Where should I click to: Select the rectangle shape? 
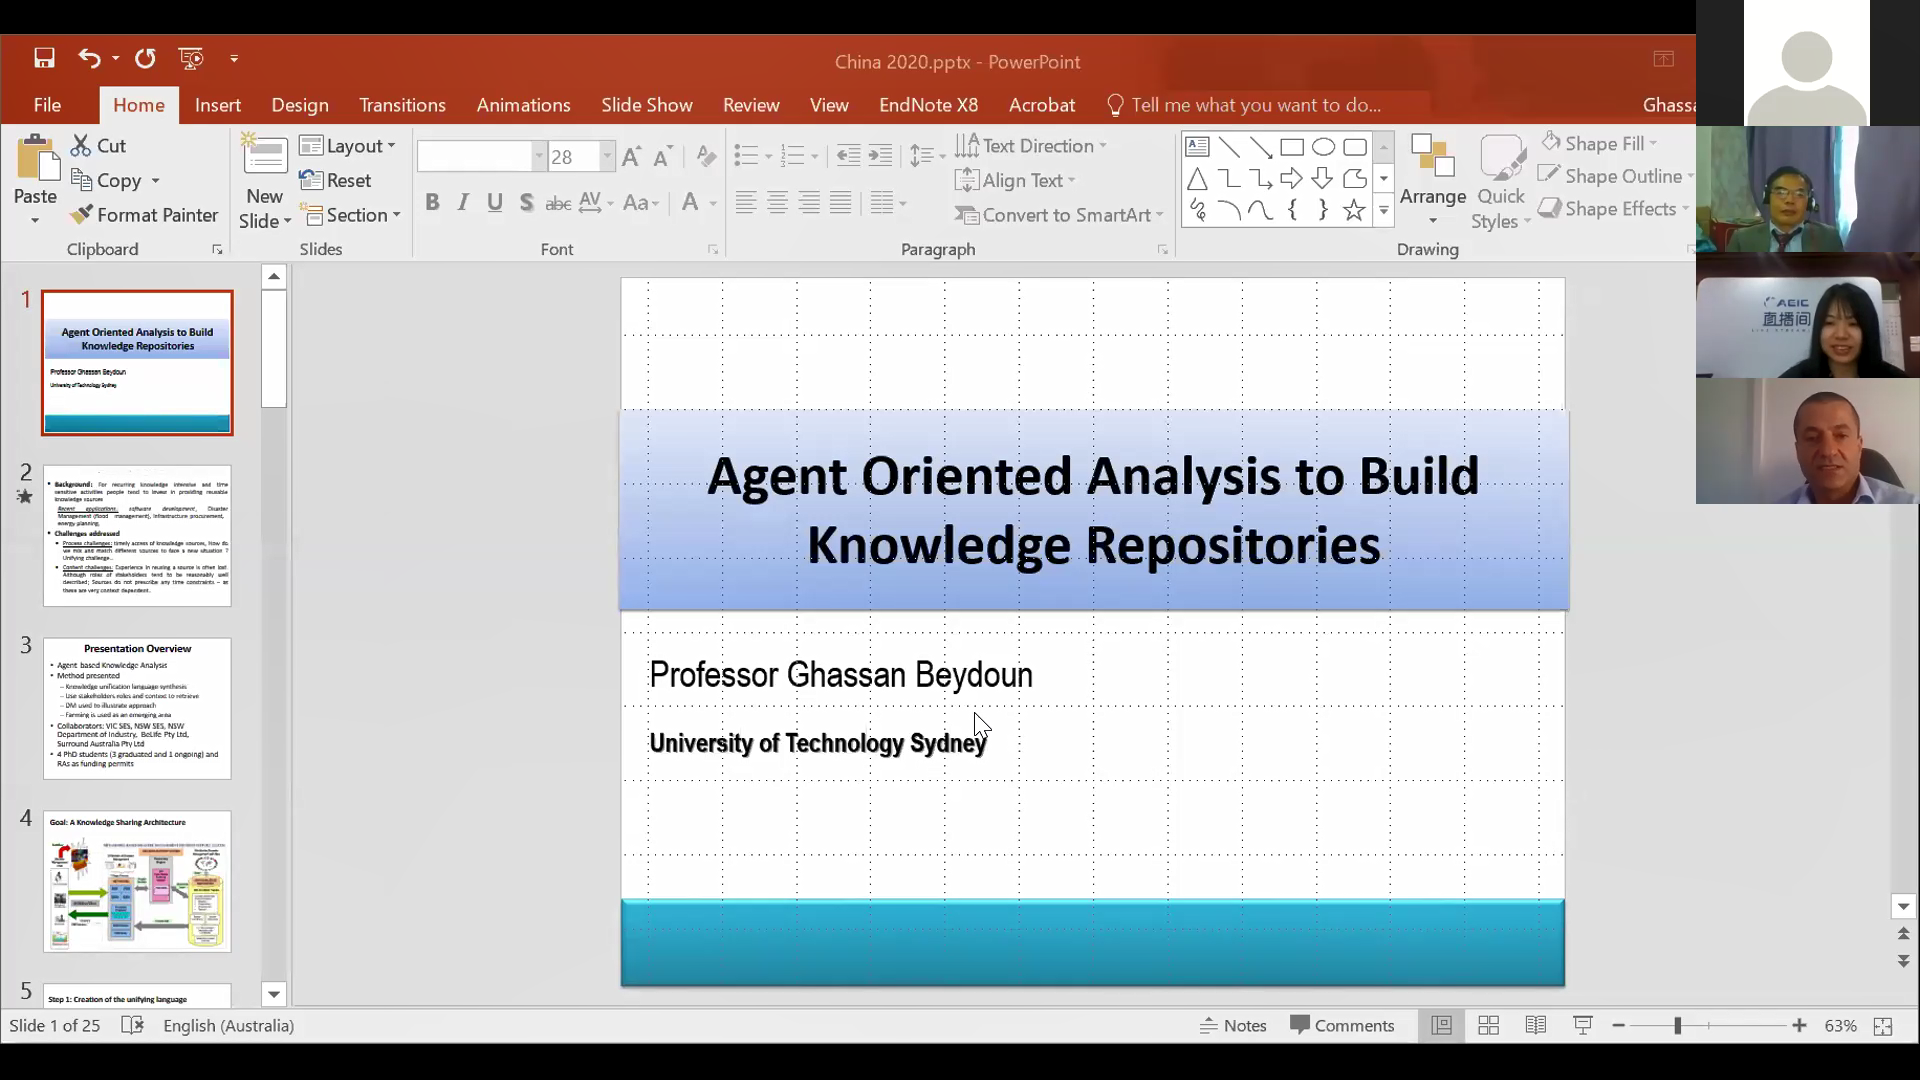(1292, 147)
